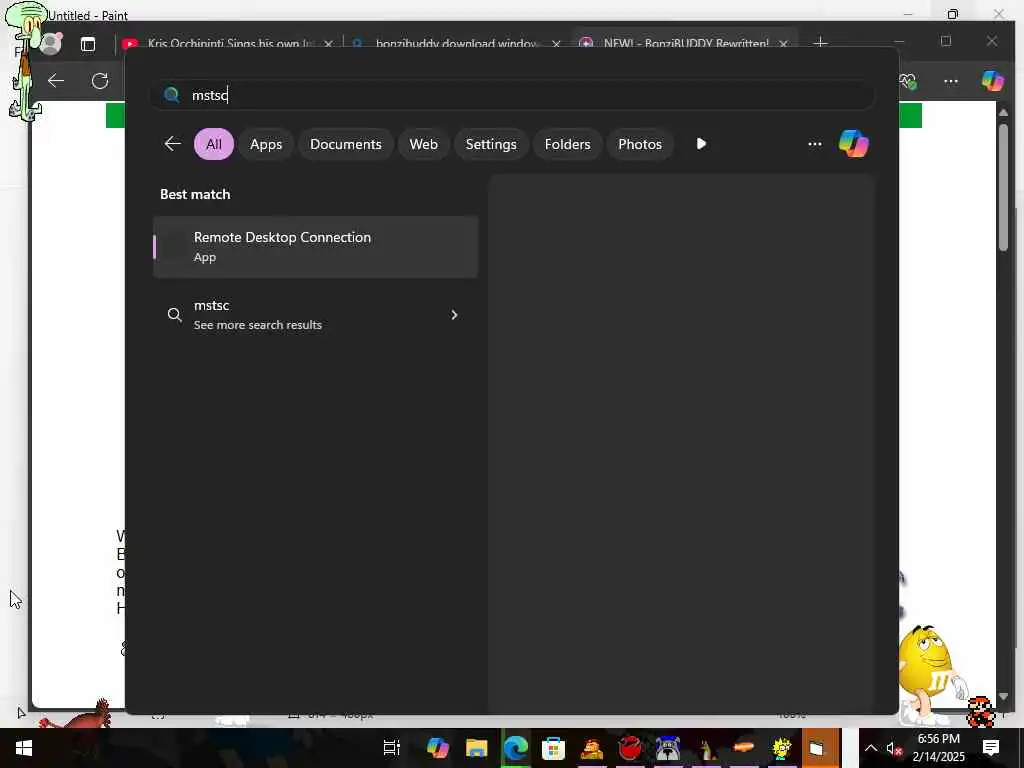The width and height of the screenshot is (1024, 768).
Task: Click the red bird taskbar icon
Action: 630,748
